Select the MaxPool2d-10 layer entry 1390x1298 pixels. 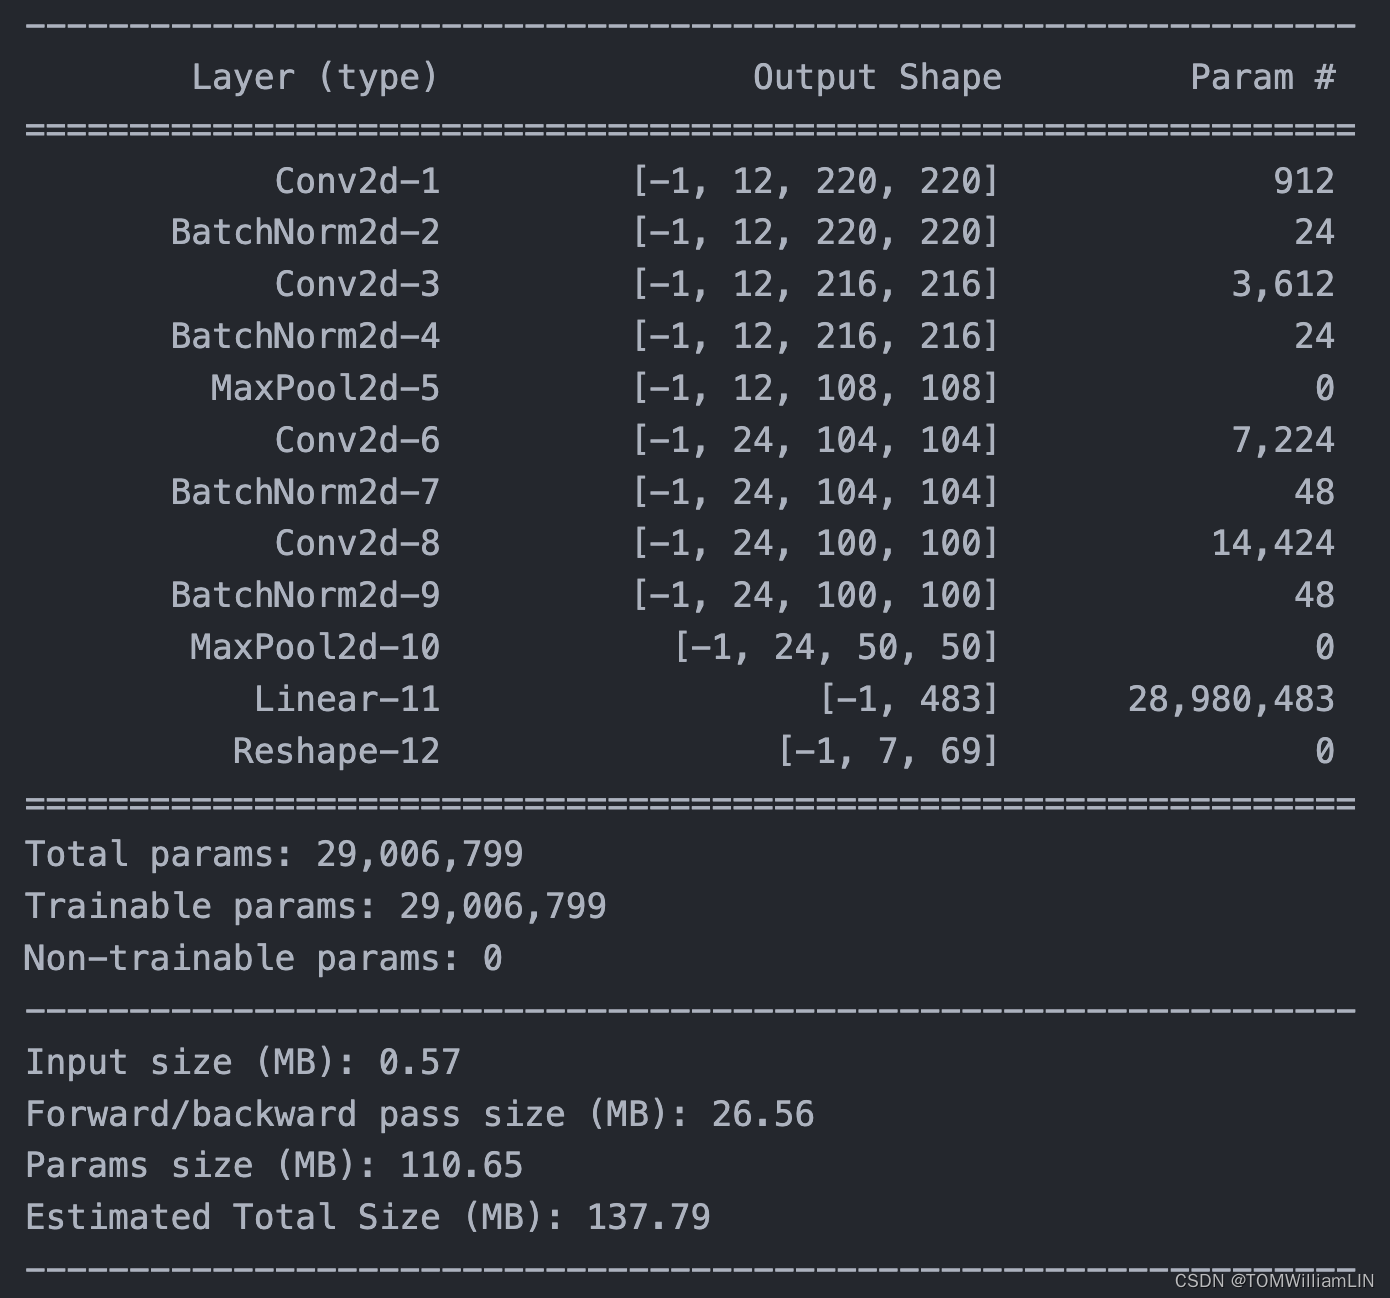[315, 647]
